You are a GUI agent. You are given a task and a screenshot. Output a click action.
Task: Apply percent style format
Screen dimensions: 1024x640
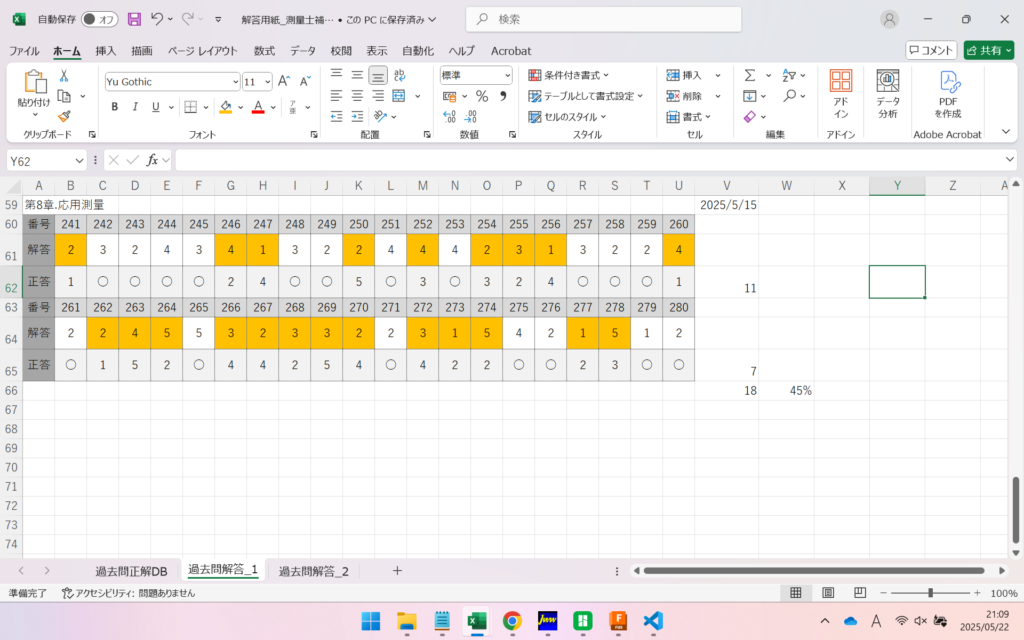[x=482, y=96]
